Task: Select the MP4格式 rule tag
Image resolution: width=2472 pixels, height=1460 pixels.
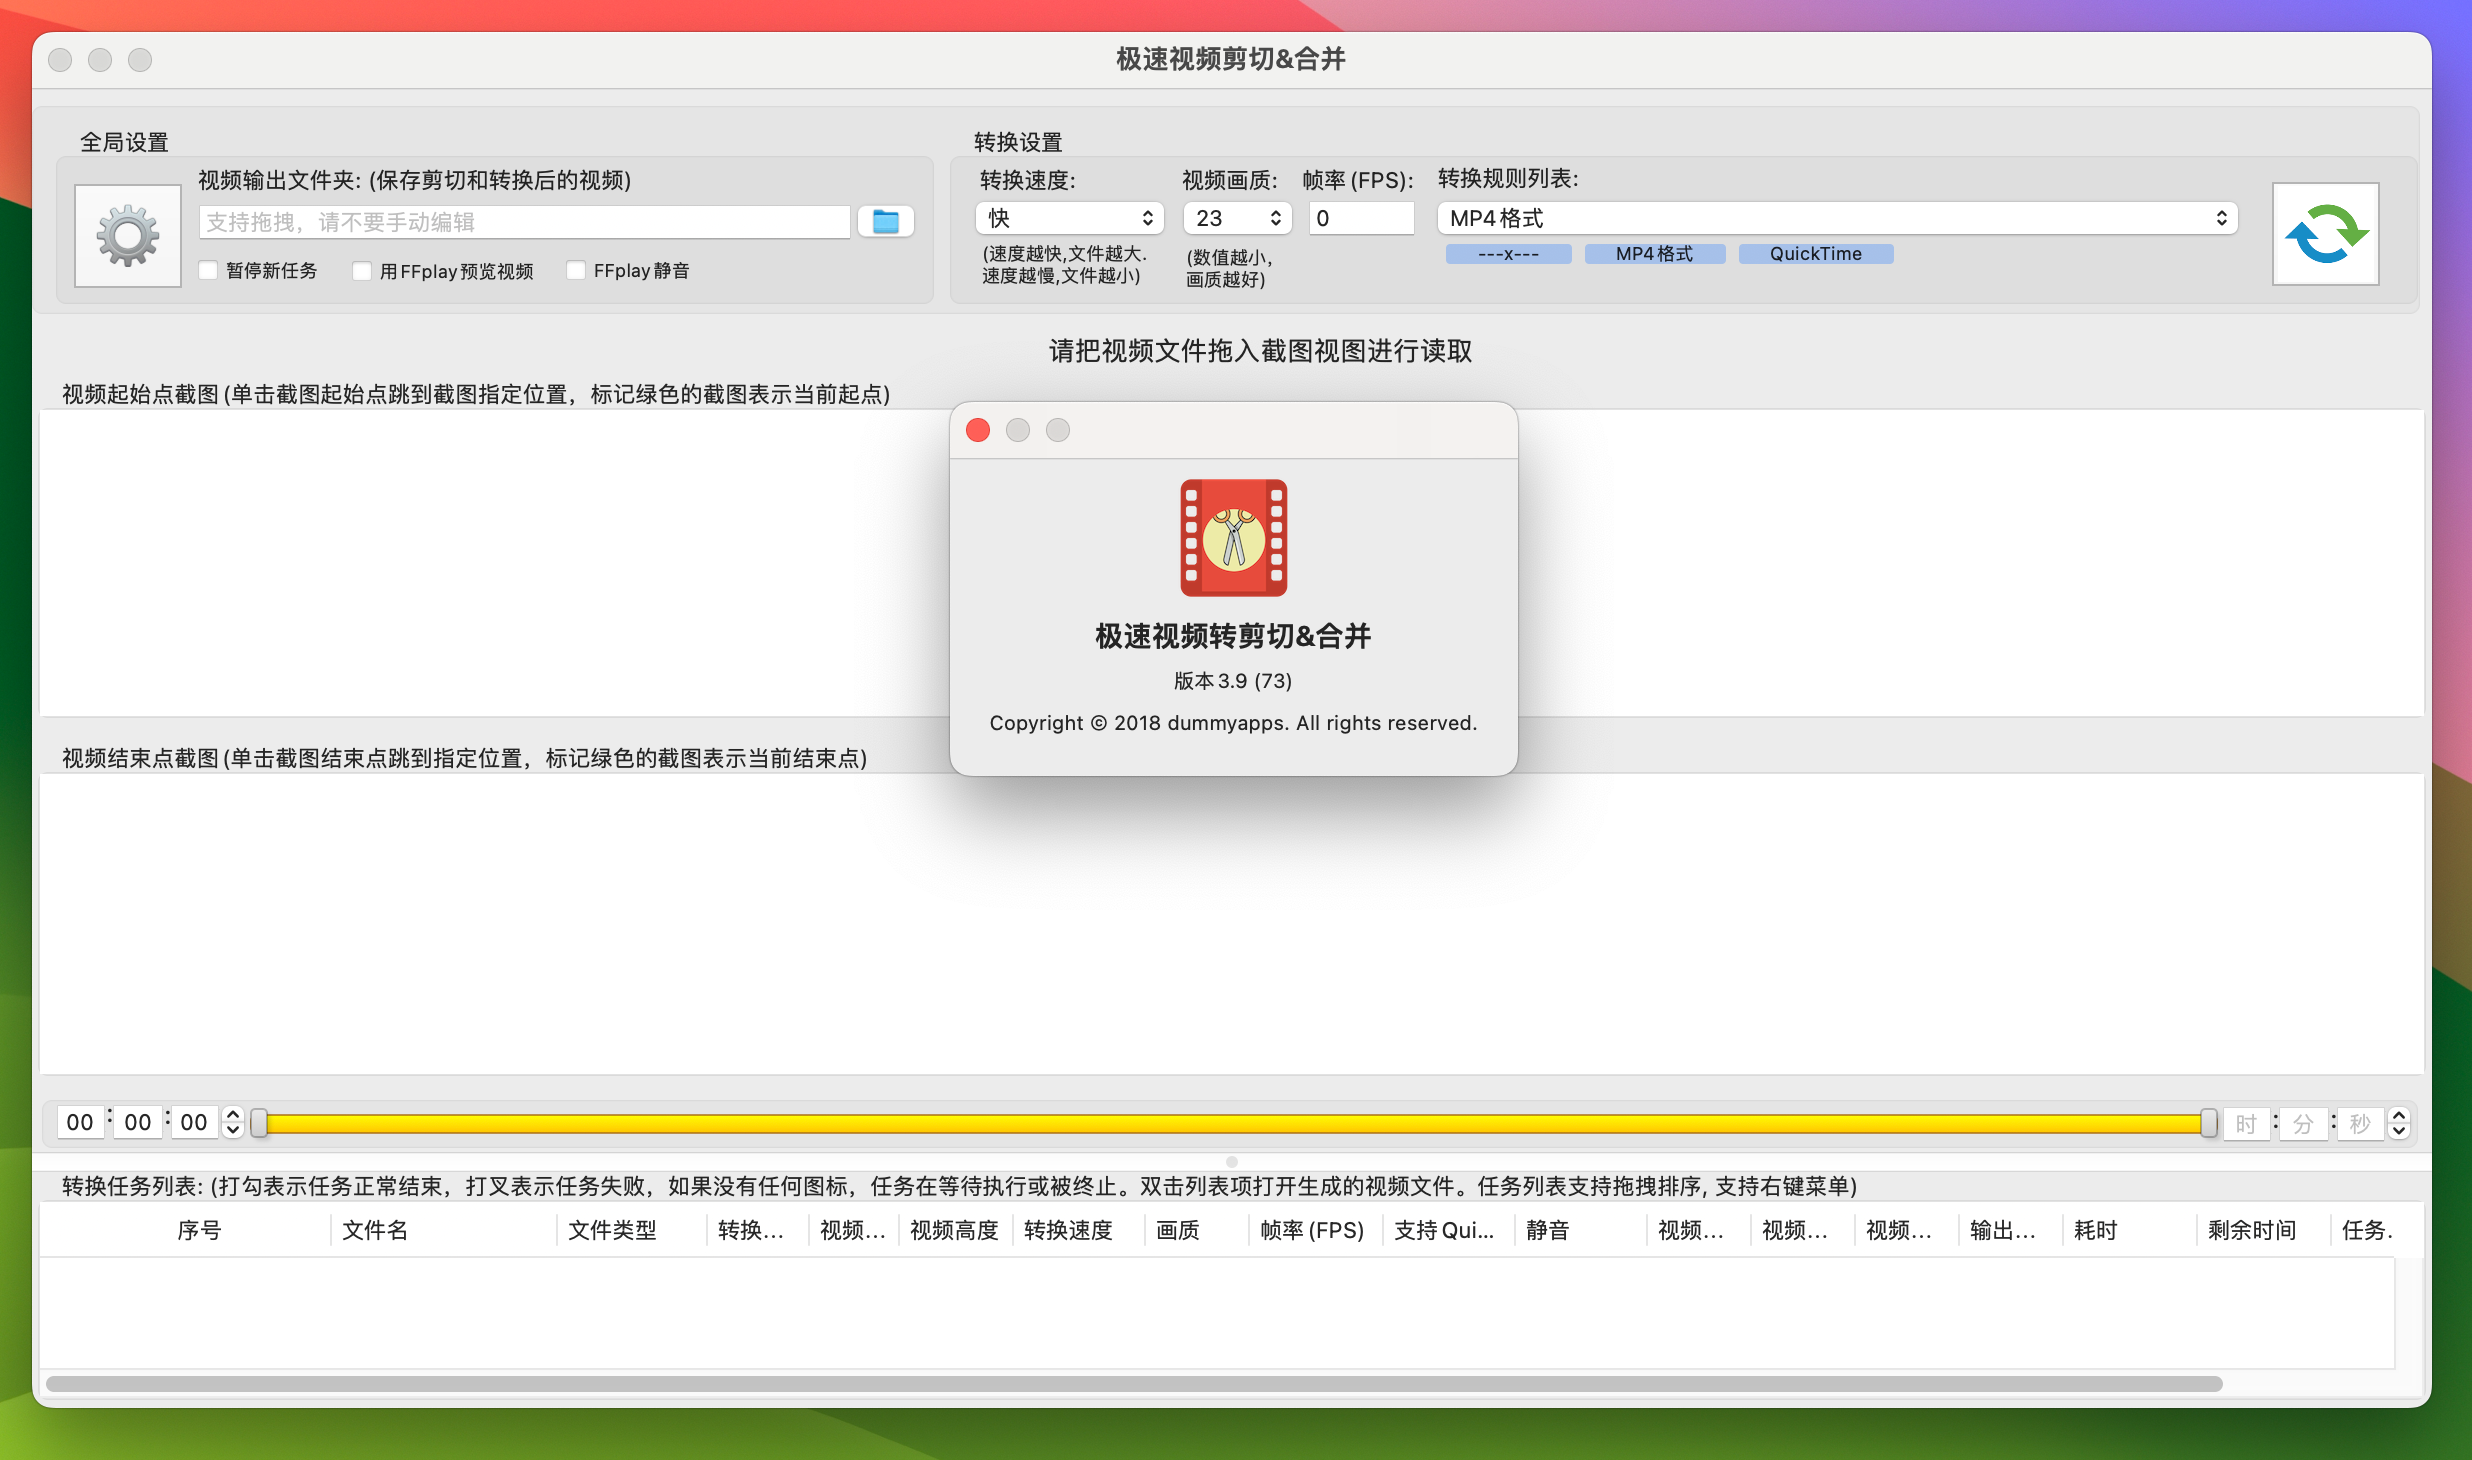Action: click(x=1655, y=254)
